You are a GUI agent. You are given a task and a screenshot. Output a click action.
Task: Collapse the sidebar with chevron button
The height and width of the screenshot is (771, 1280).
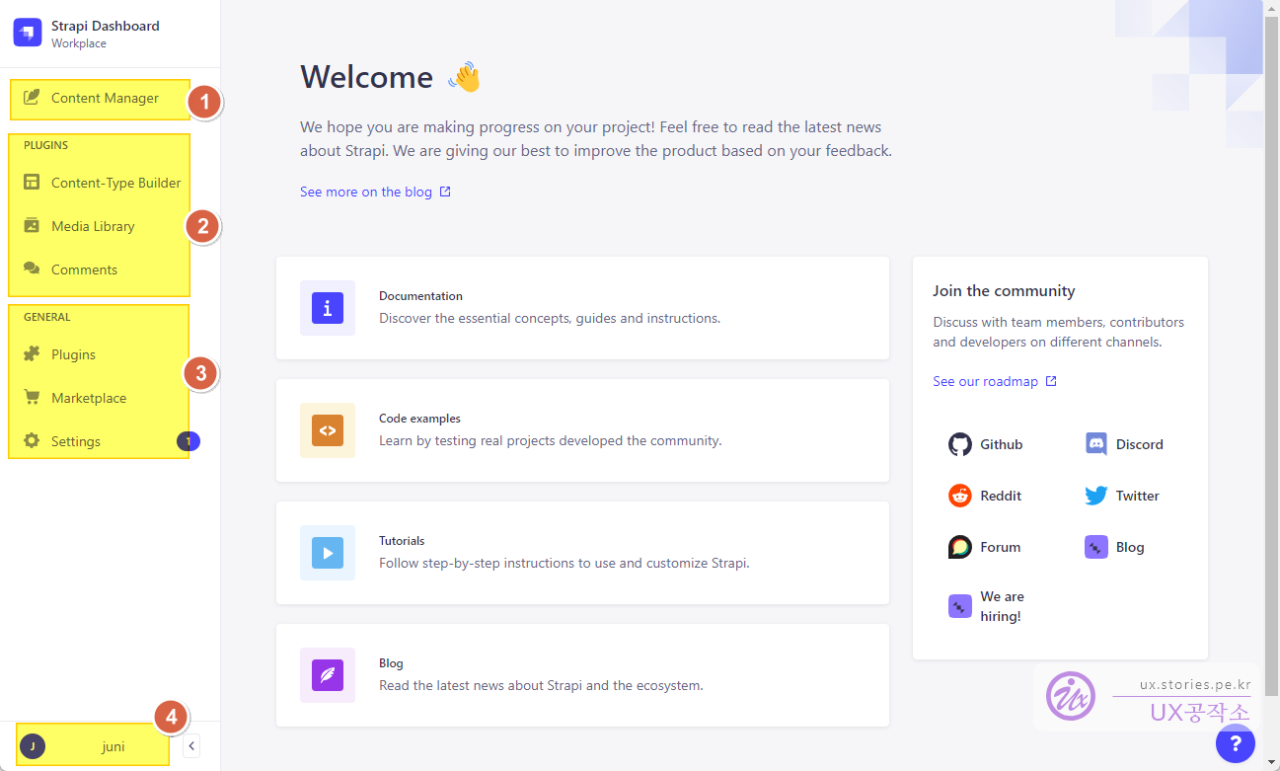click(191, 746)
